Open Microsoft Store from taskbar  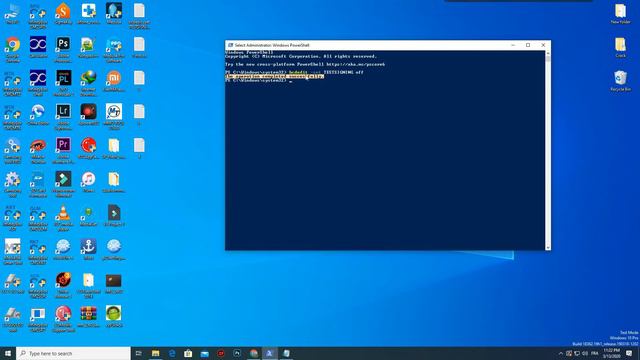pyautogui.click(x=188, y=353)
